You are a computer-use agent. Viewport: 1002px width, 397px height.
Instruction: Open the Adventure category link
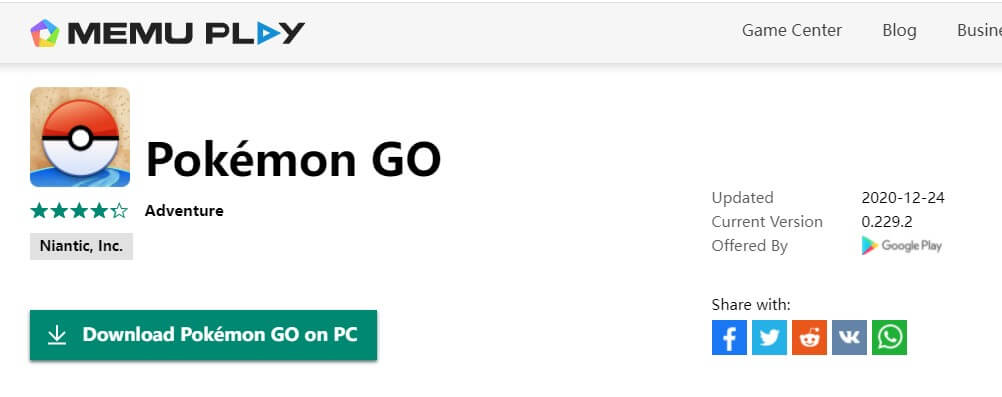pyautogui.click(x=184, y=211)
